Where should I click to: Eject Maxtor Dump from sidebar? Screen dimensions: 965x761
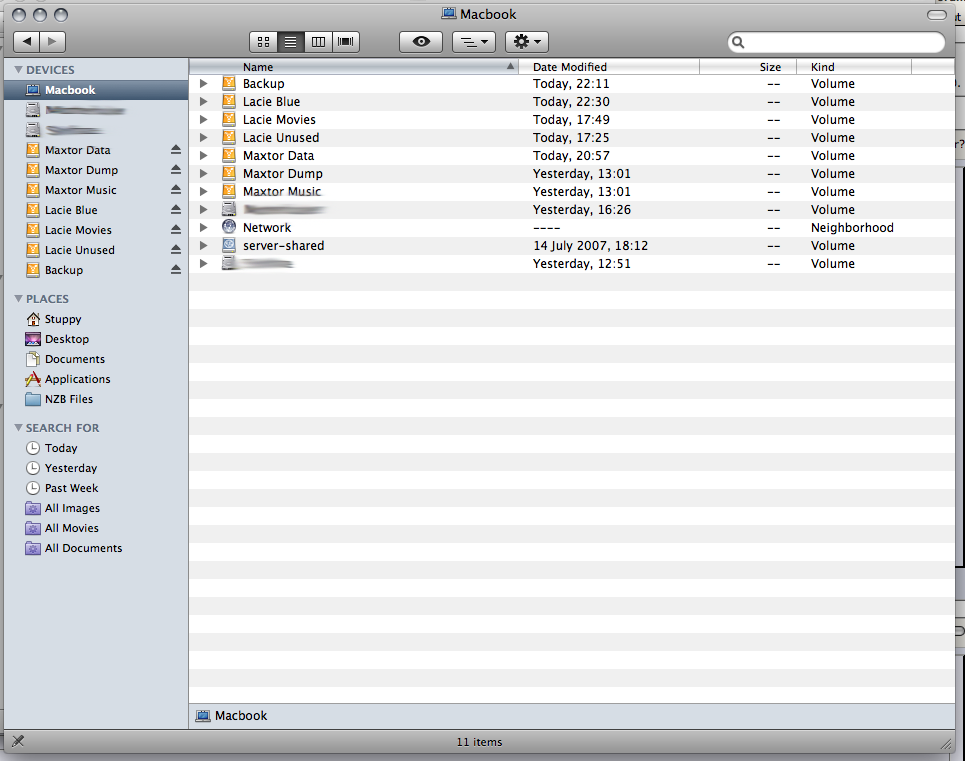[x=176, y=169]
